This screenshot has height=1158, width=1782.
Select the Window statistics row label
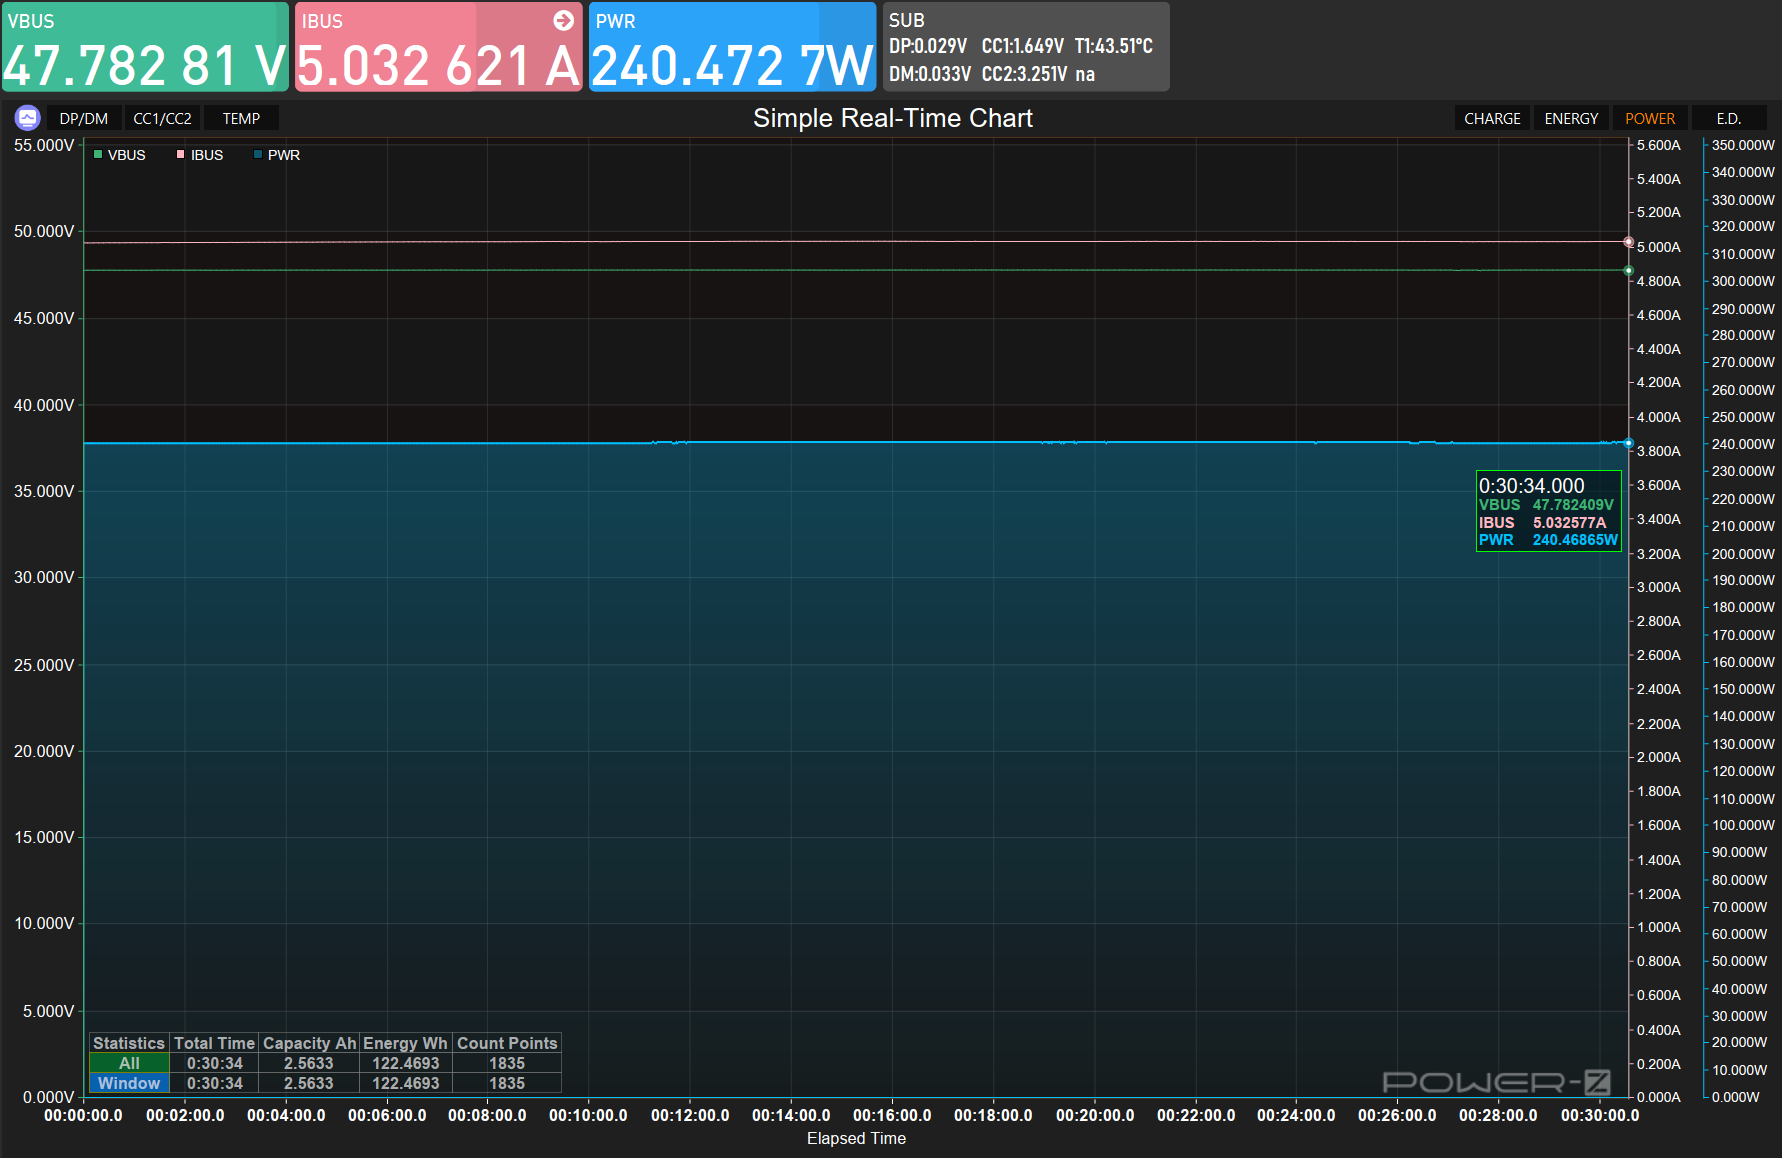click(x=129, y=1083)
